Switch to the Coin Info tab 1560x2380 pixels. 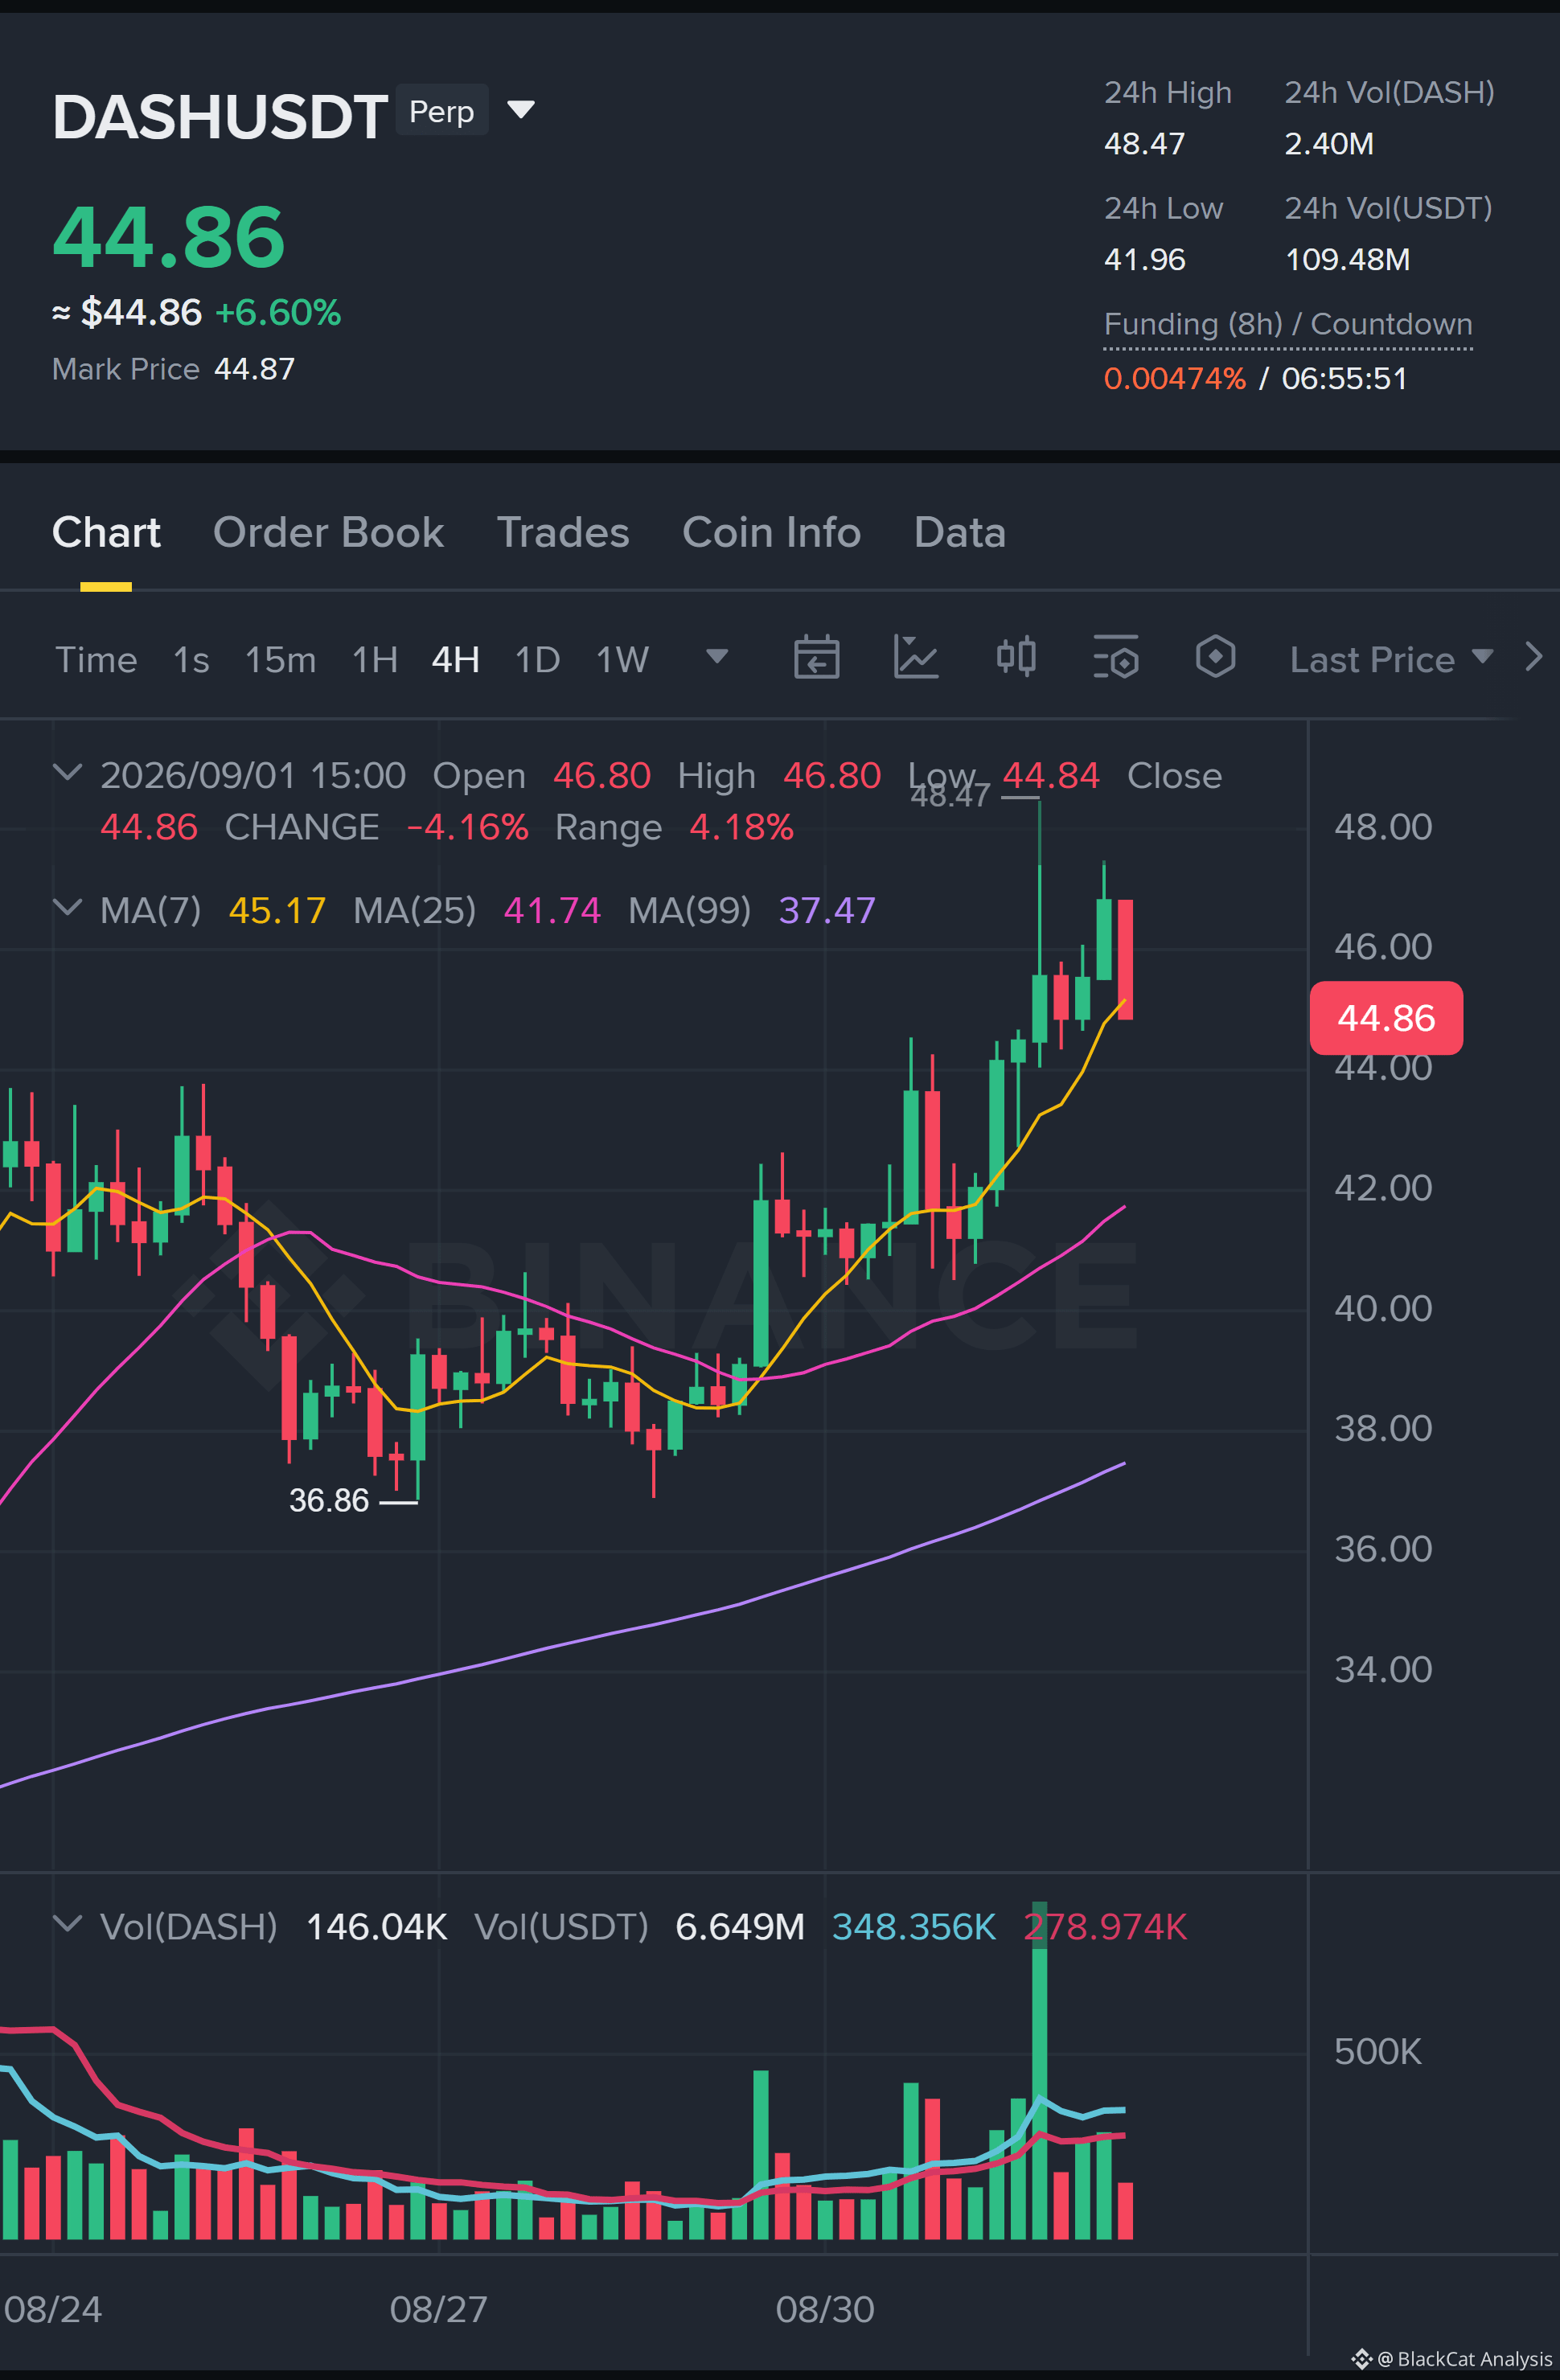(x=771, y=533)
